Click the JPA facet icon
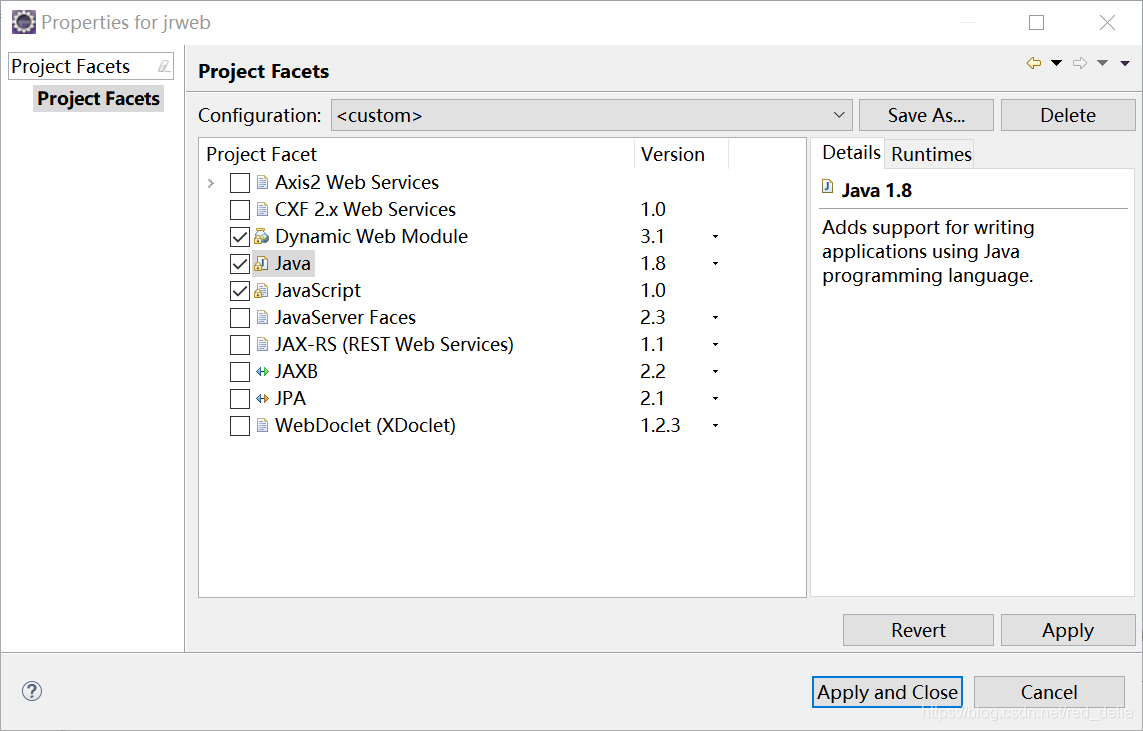 tap(262, 399)
